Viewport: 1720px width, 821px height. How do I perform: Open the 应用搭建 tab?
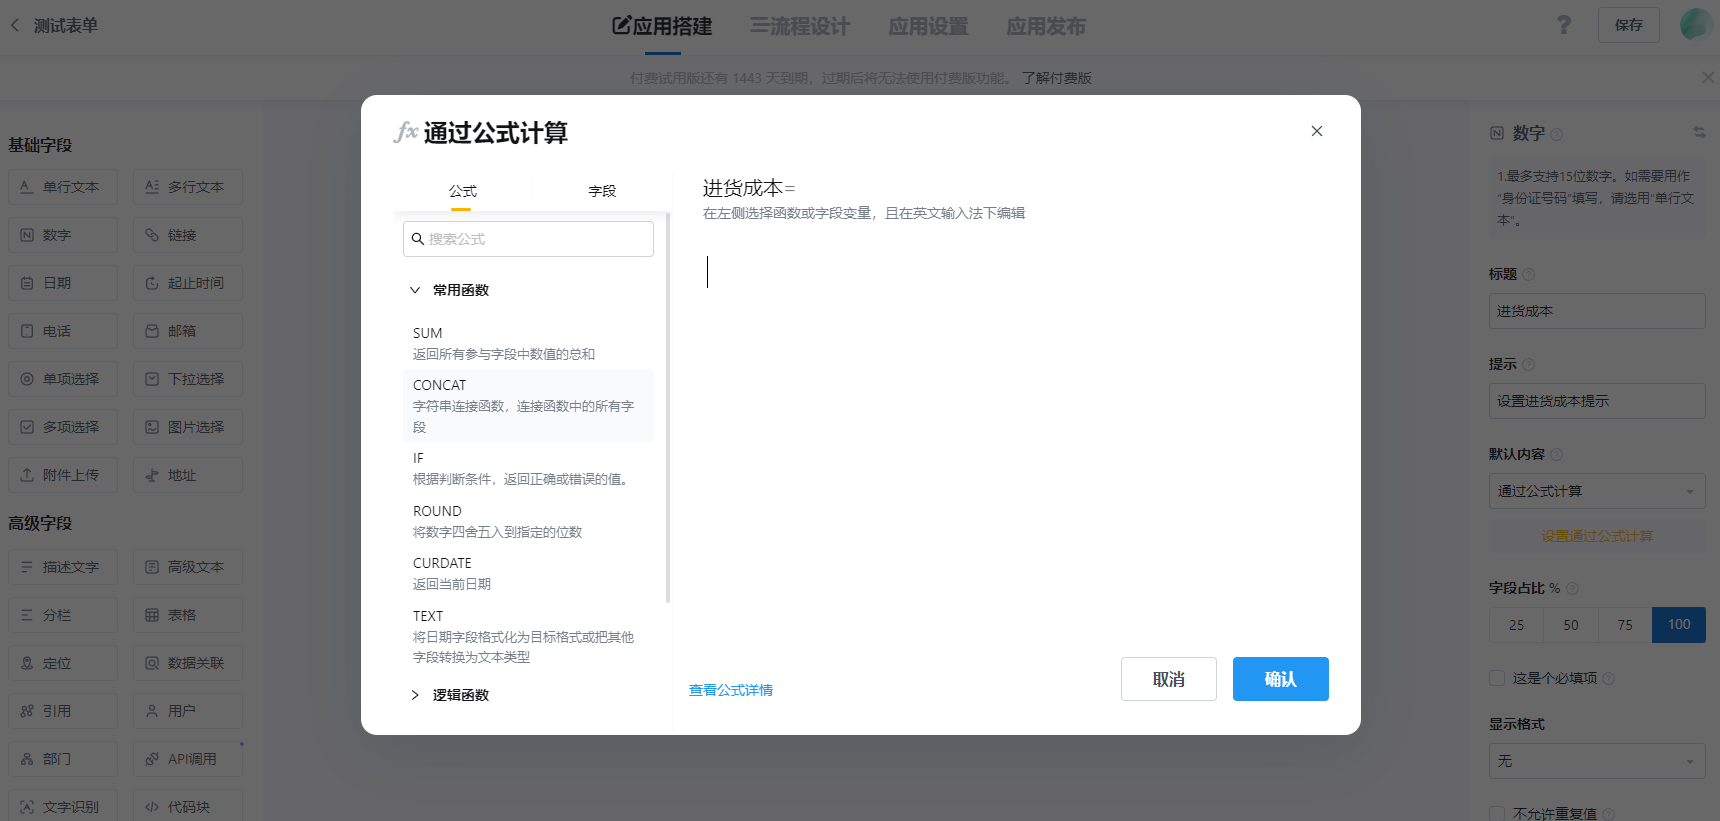(x=662, y=26)
